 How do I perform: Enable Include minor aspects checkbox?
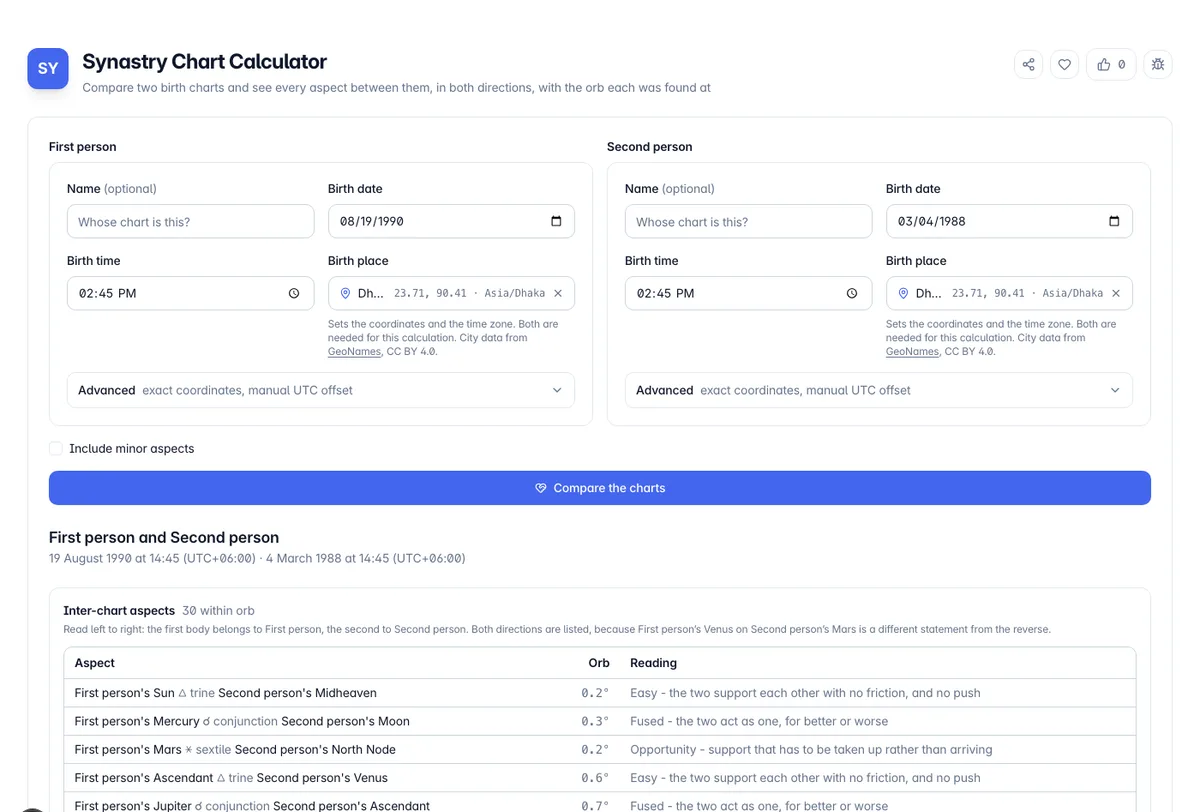click(x=56, y=448)
